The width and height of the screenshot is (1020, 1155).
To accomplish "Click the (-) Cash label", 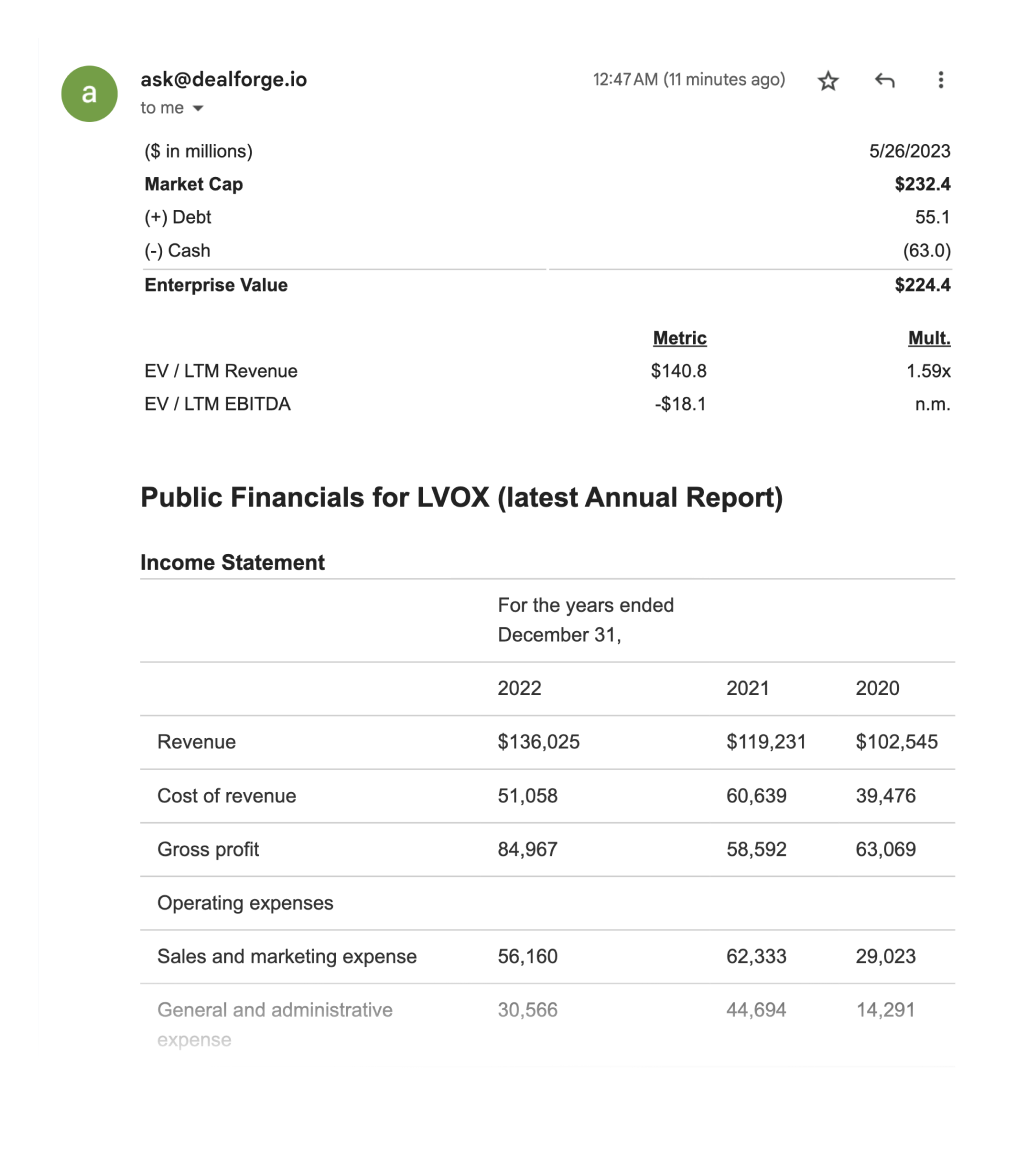I will [177, 250].
